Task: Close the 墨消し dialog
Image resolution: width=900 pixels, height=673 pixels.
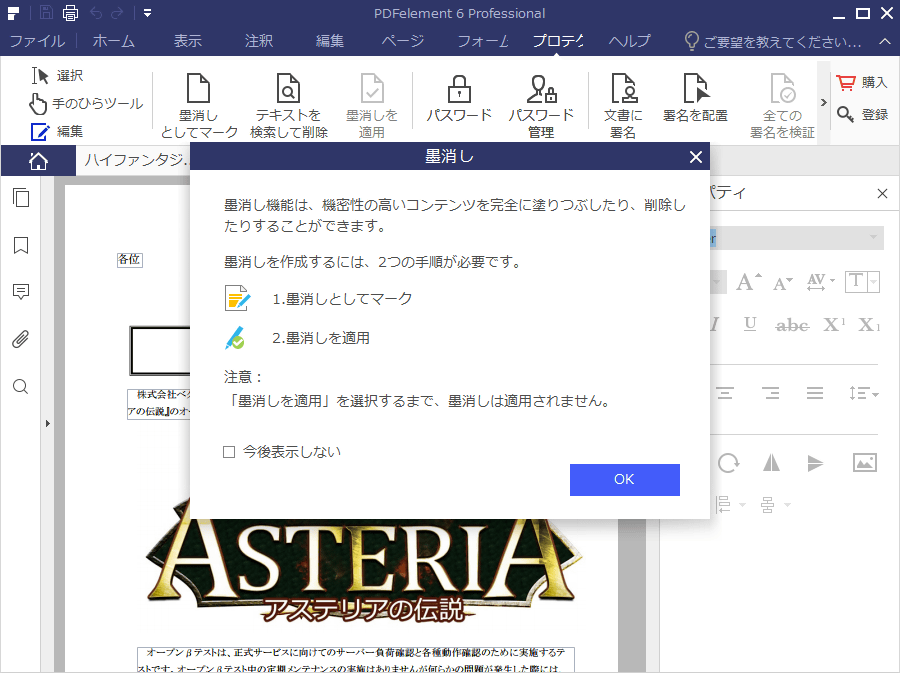Action: click(696, 157)
